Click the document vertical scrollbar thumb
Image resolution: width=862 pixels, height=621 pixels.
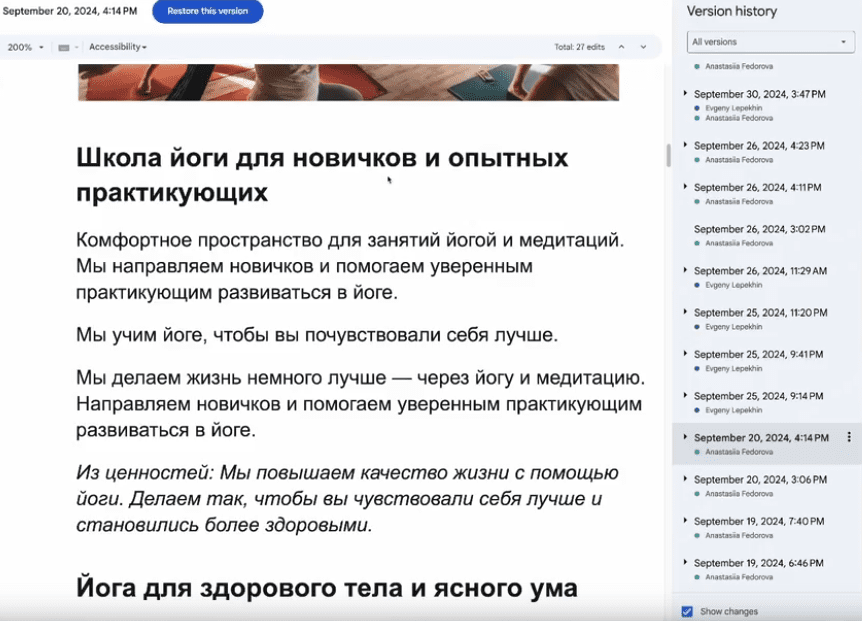click(667, 155)
